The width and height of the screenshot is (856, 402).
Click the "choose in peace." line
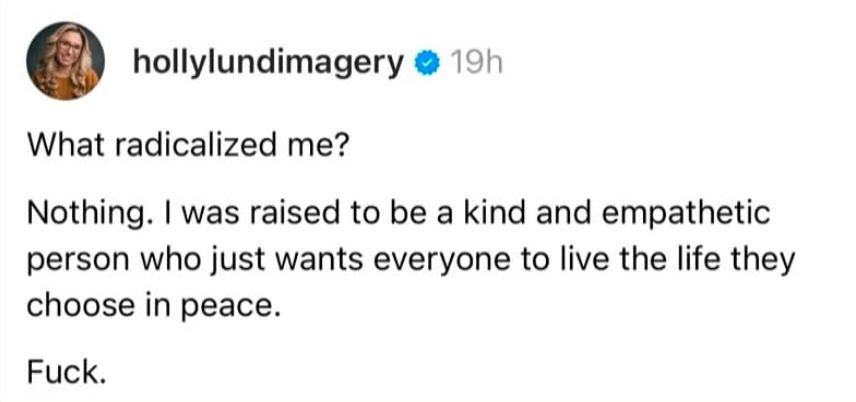[154, 308]
